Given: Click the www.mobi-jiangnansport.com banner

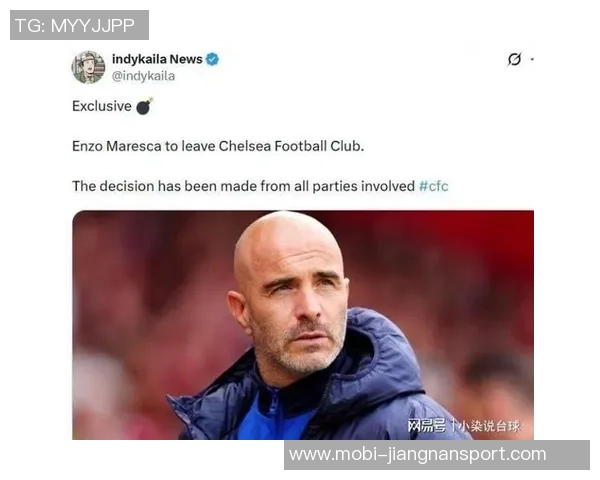Looking at the screenshot, I should 437,455.
